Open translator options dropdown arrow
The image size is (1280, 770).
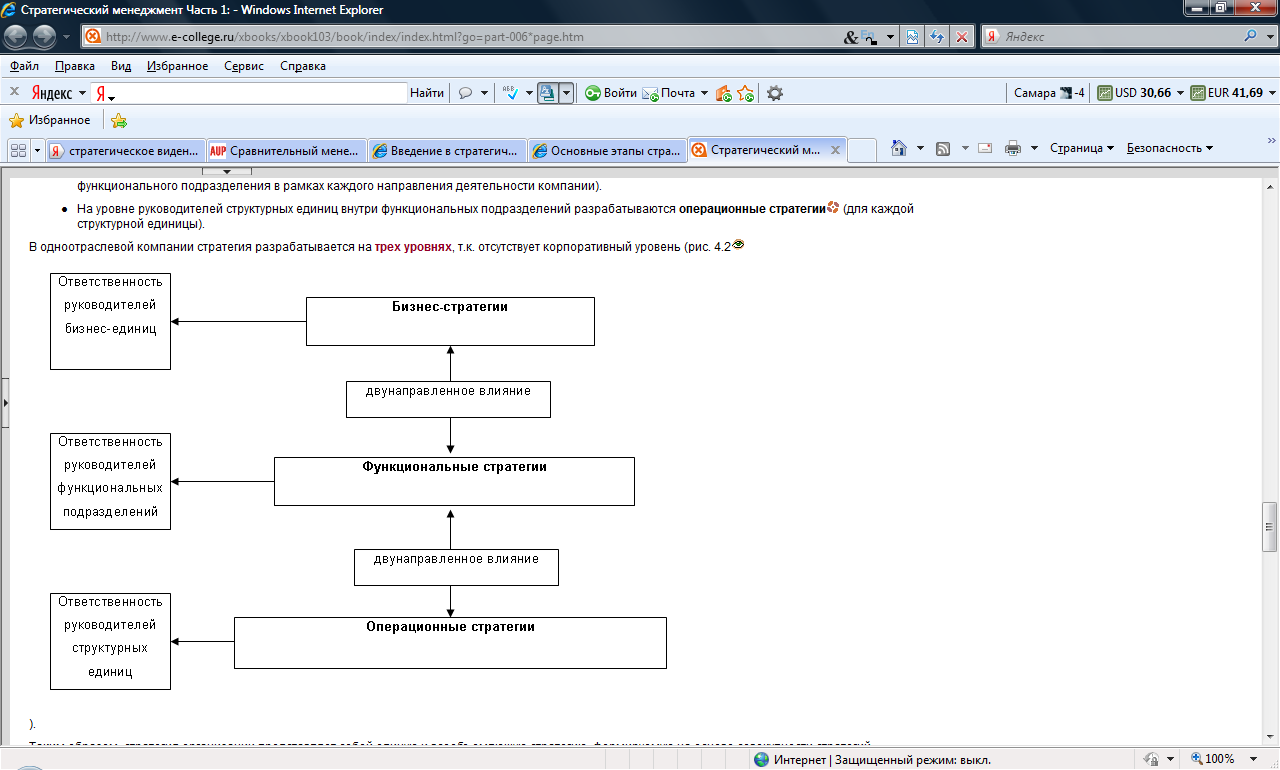point(566,93)
